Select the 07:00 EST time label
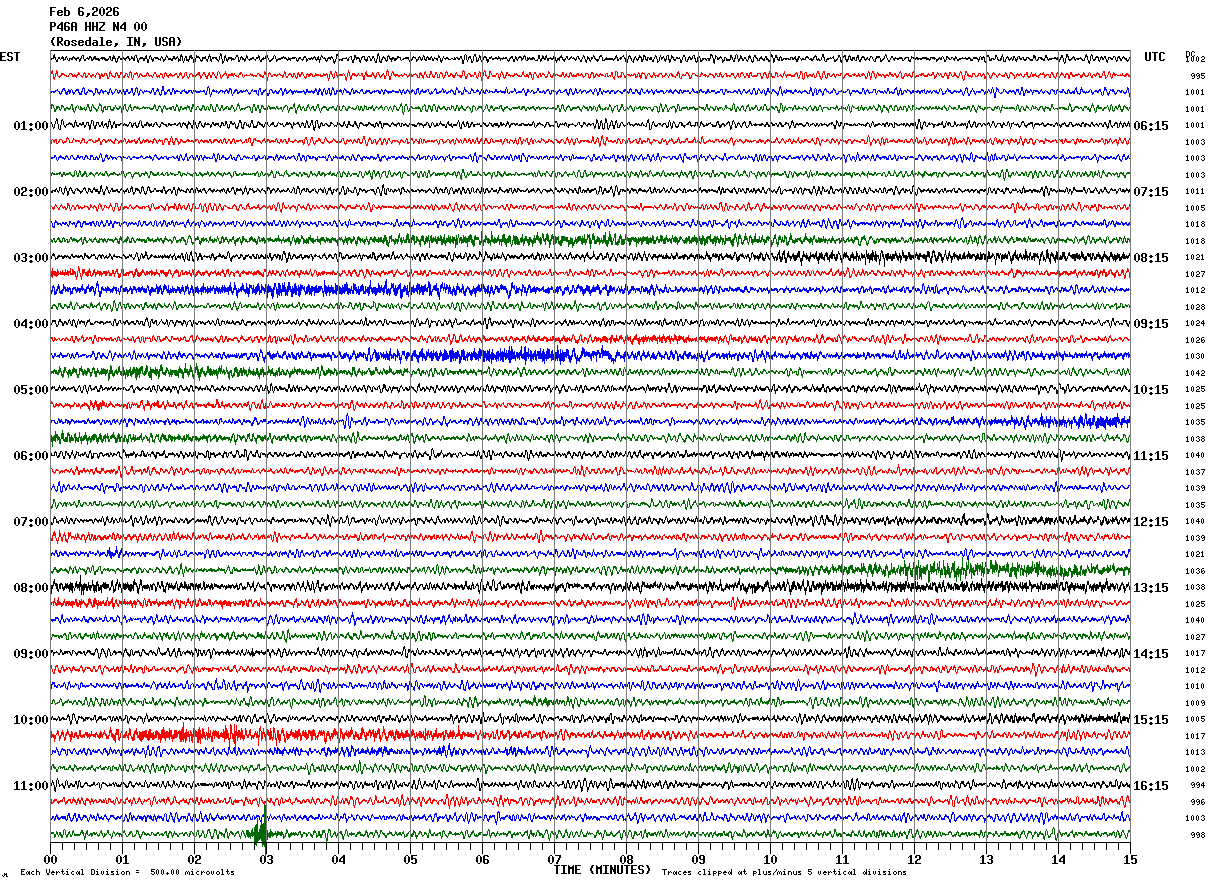Image resolution: width=1210 pixels, height=886 pixels. (31, 522)
